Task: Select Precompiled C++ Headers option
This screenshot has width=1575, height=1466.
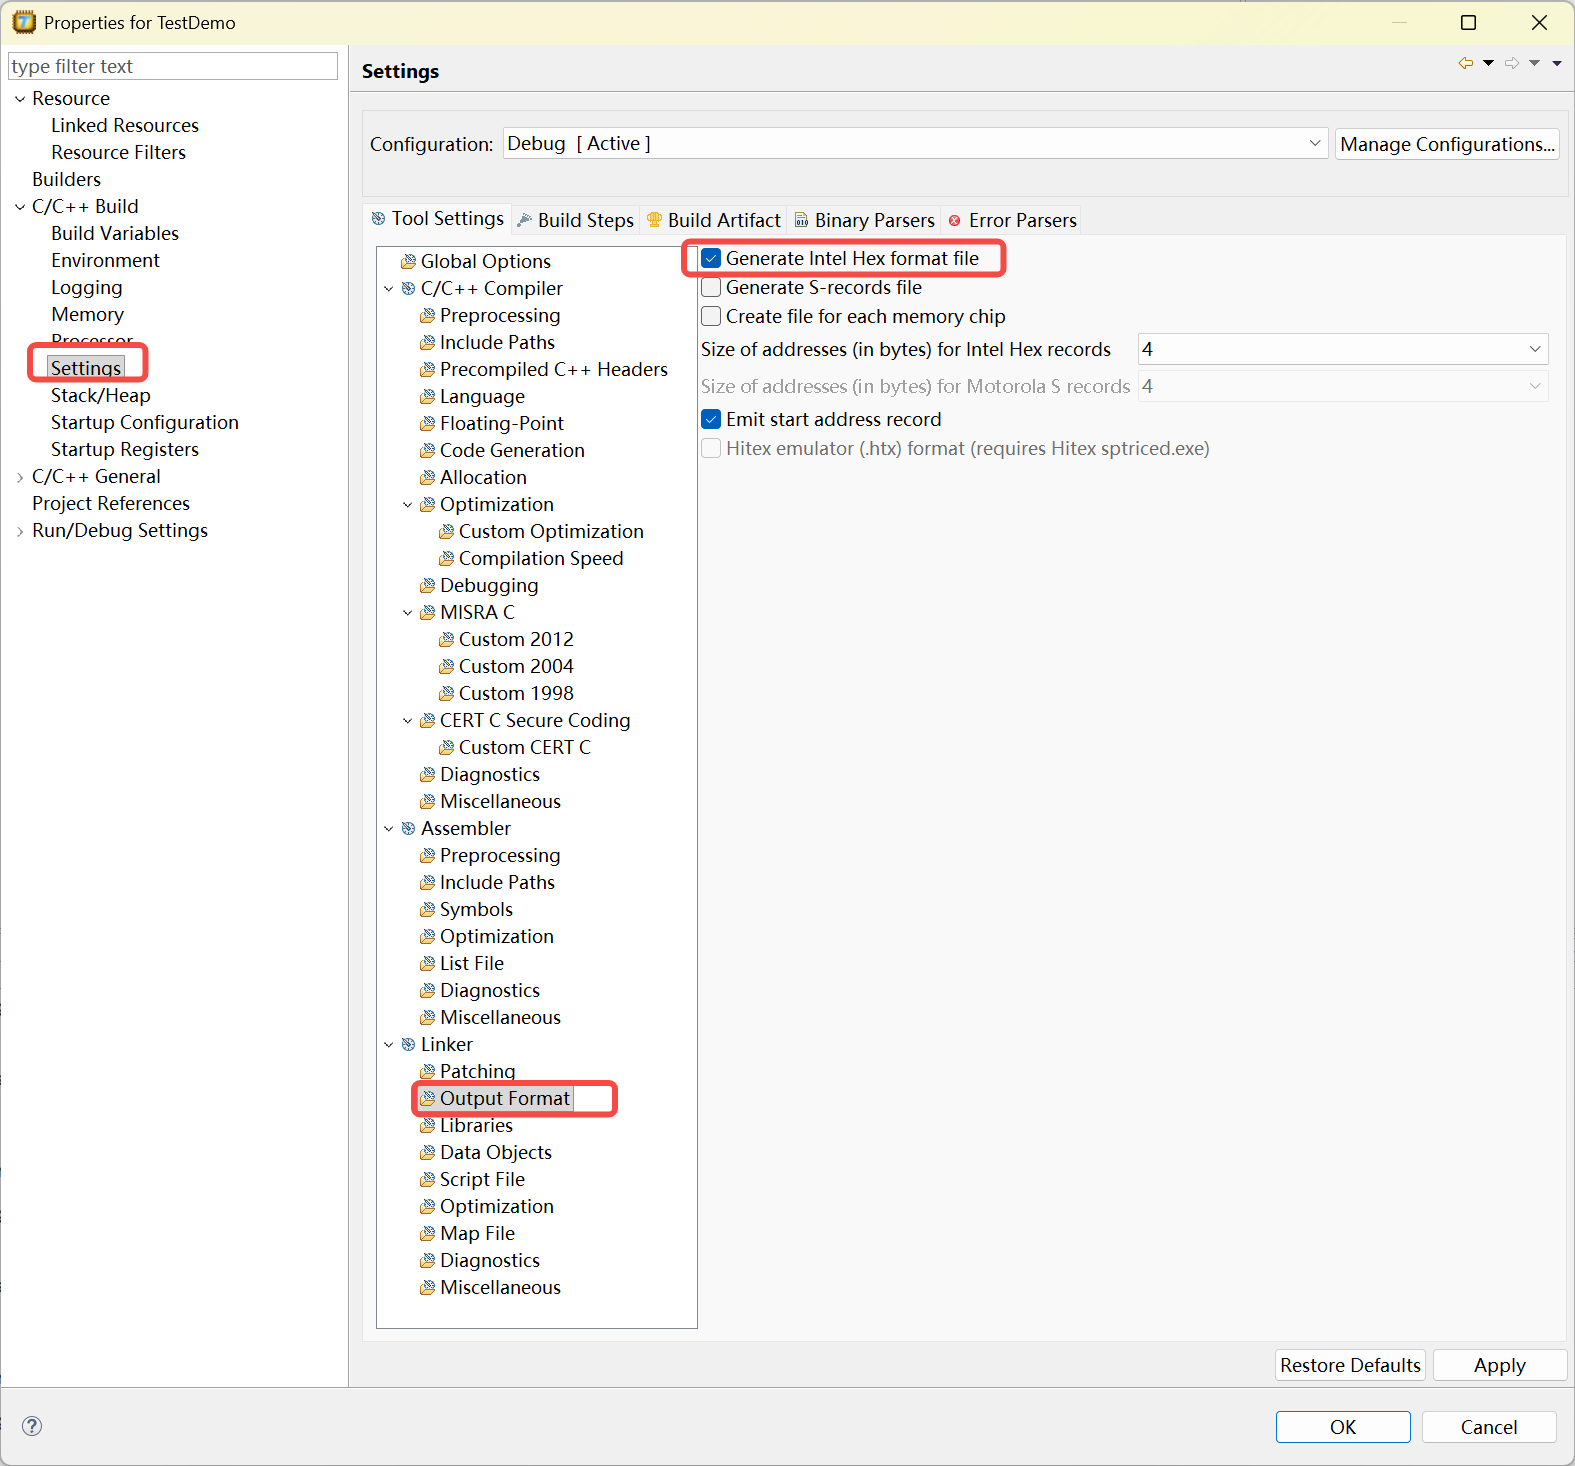Action: click(554, 369)
